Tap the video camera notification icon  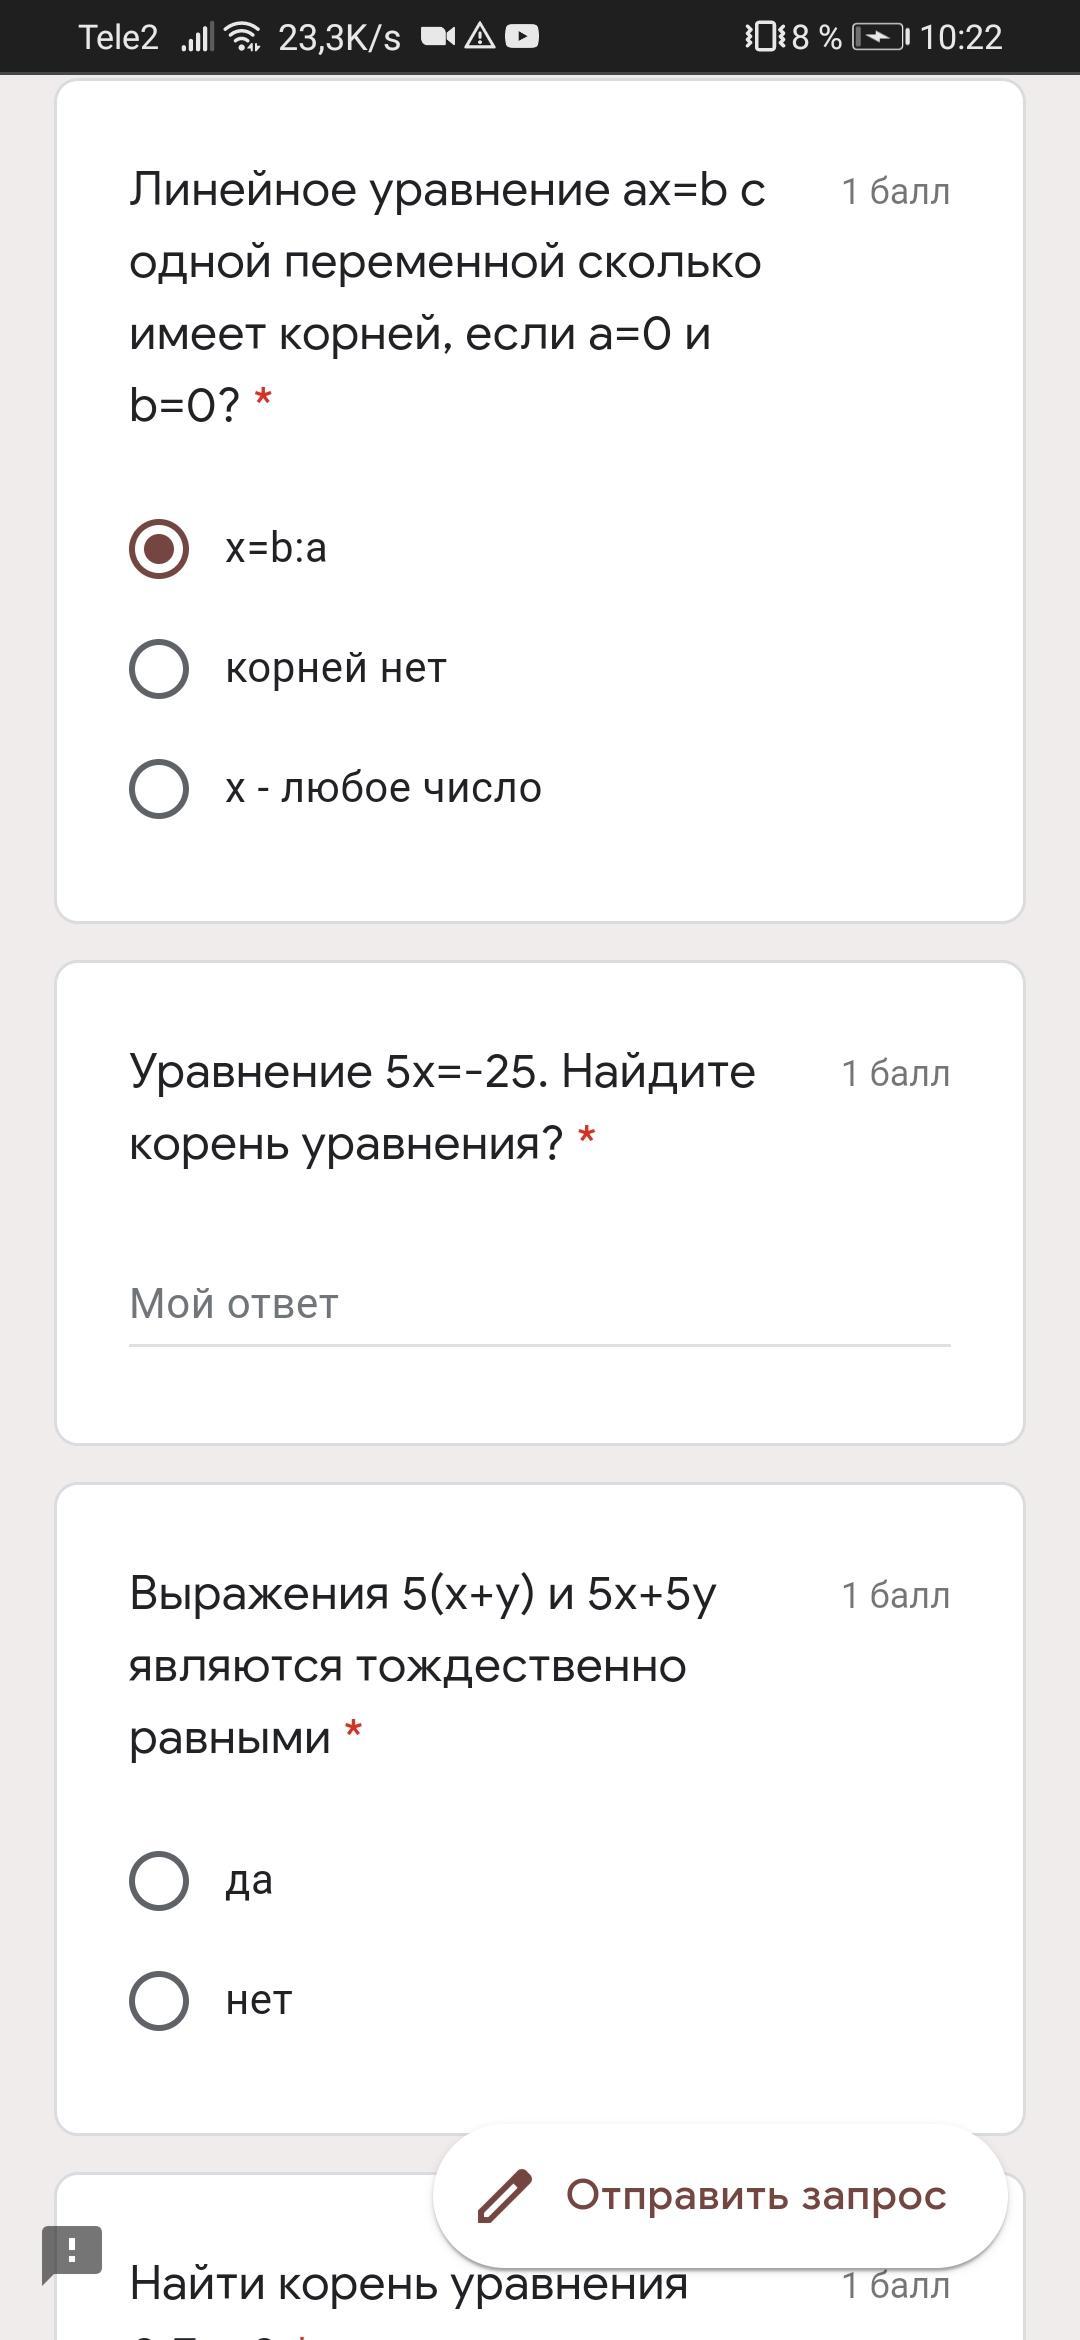(x=437, y=37)
